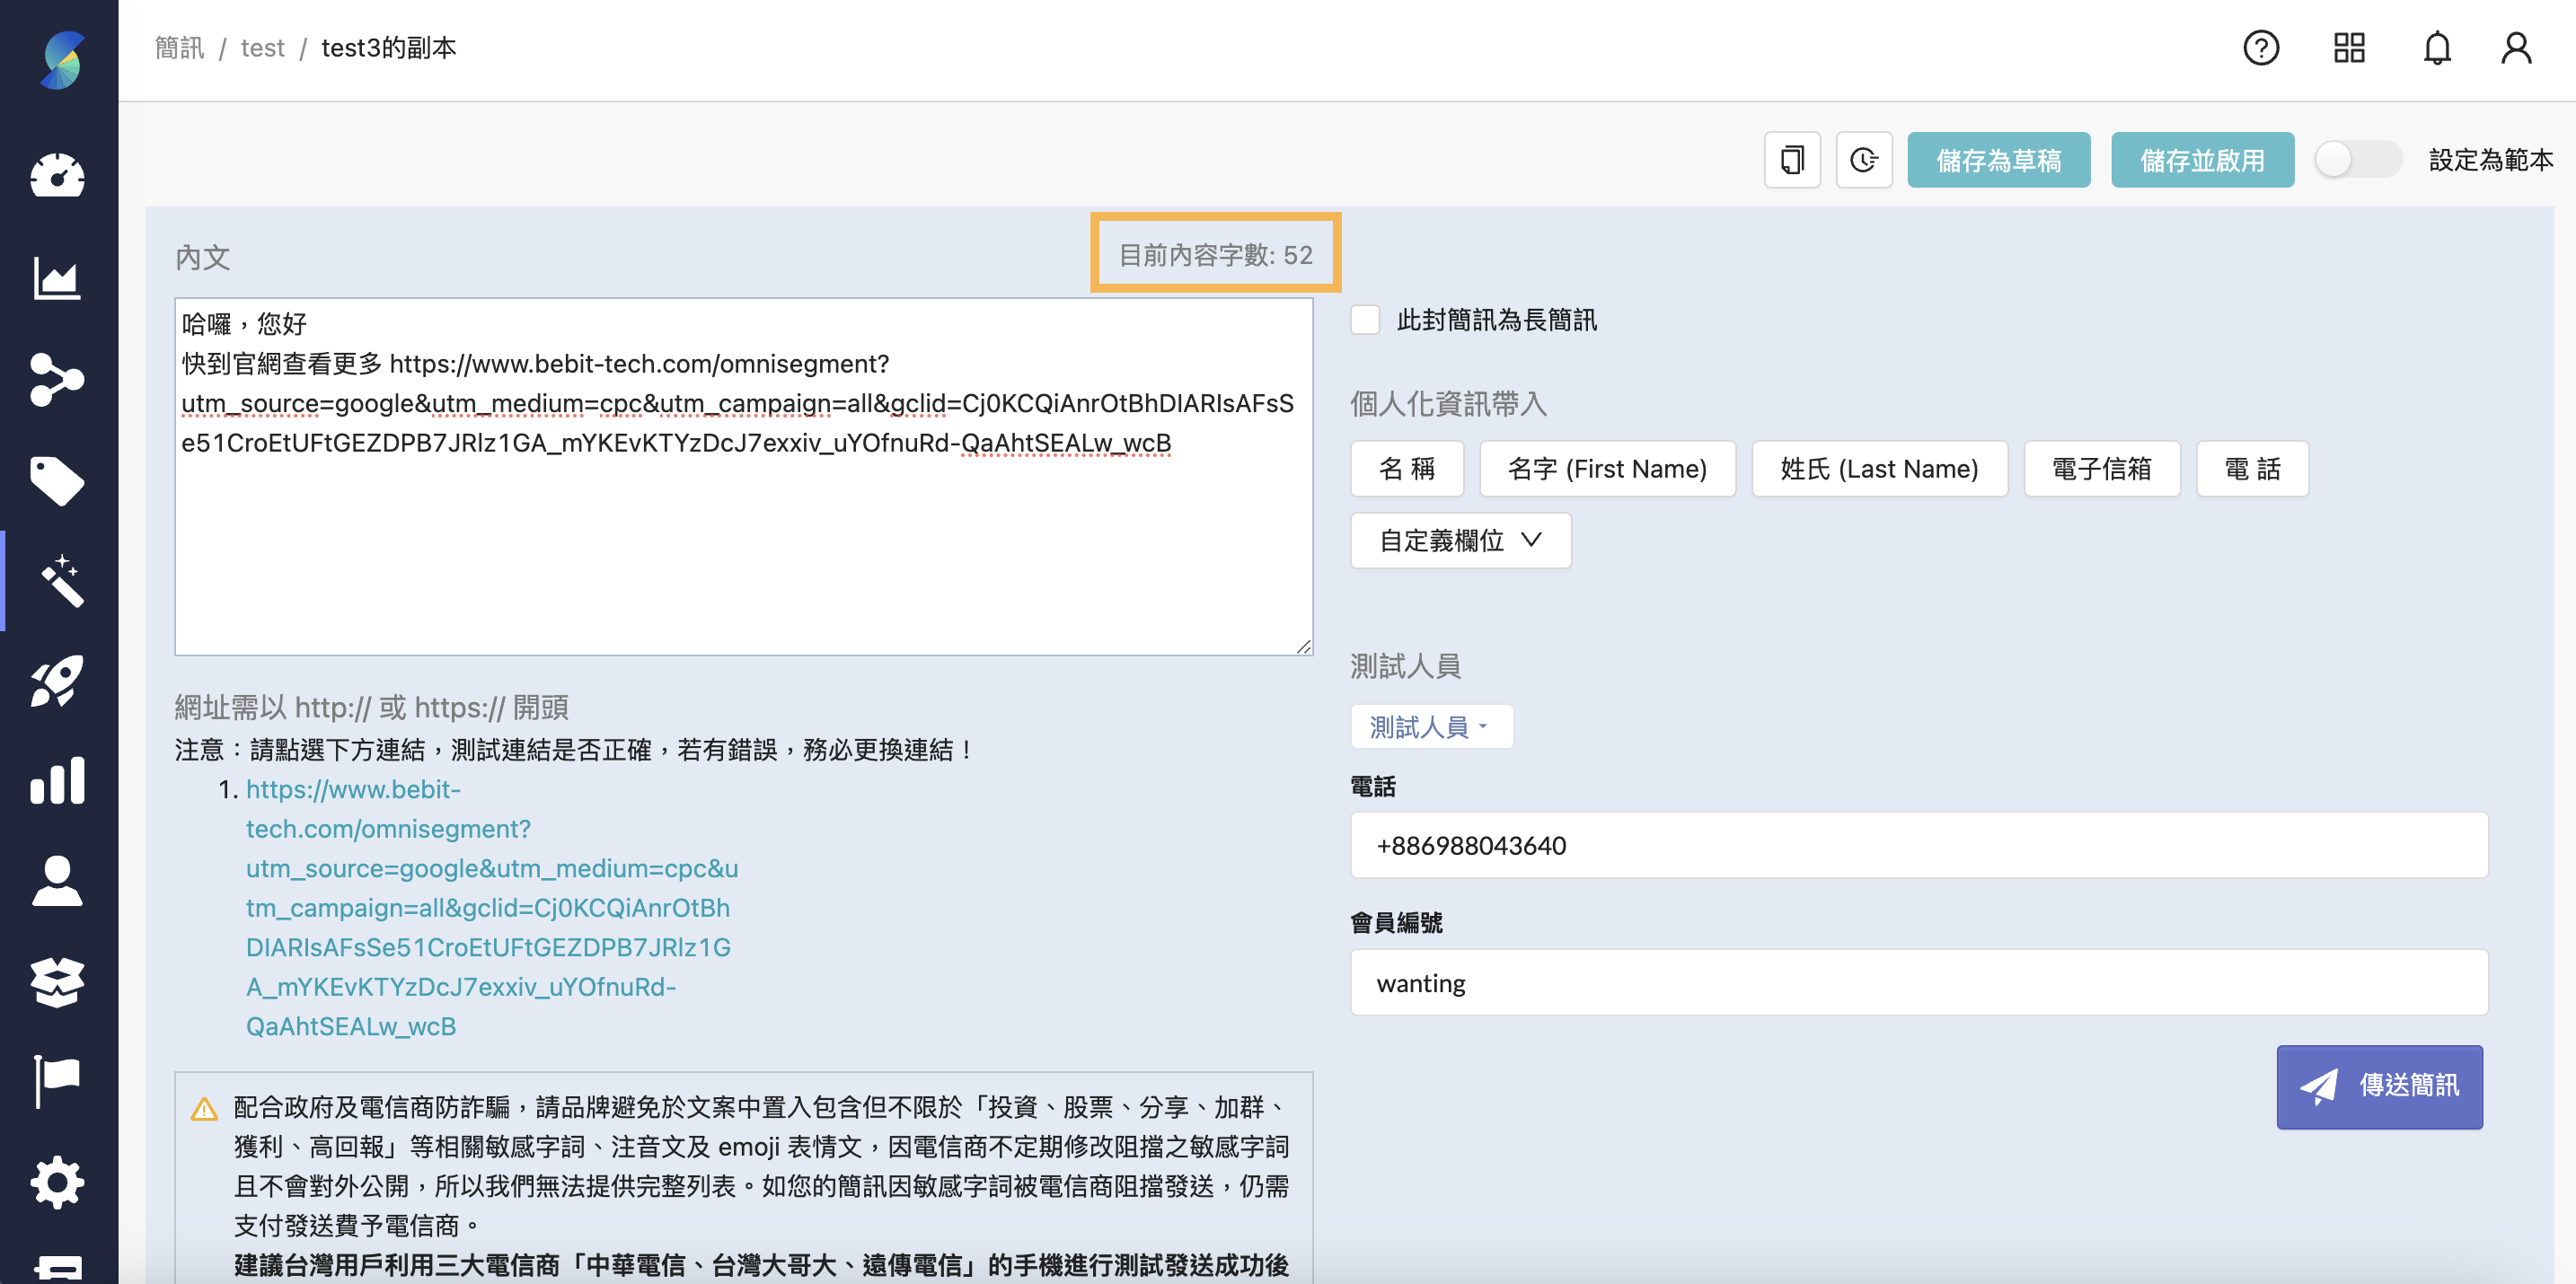Open the 測試人員 dropdown
2576x1284 pixels.
click(x=1431, y=726)
